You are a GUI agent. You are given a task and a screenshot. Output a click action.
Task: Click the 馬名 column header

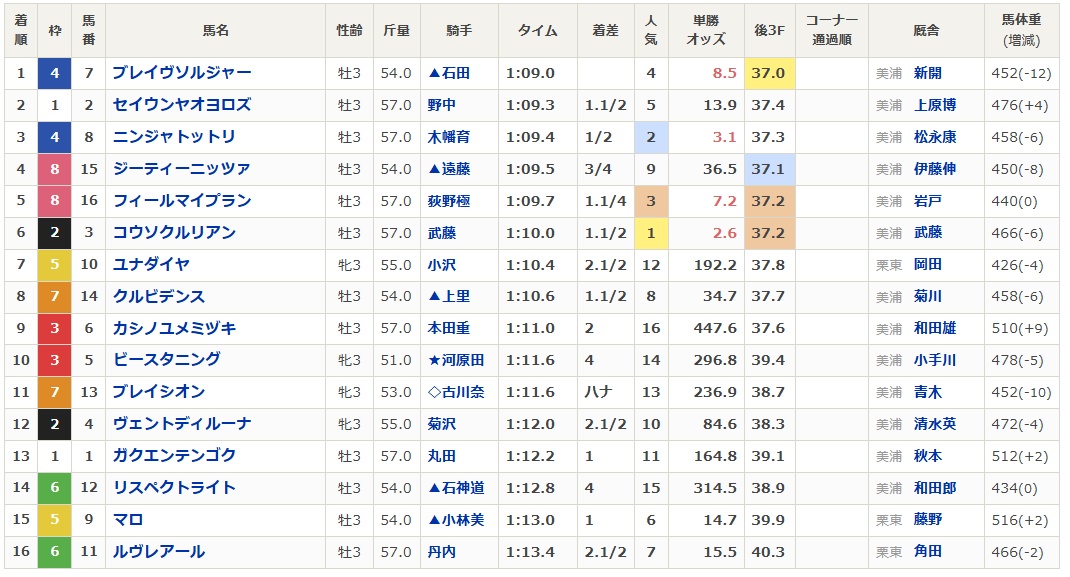coord(215,31)
